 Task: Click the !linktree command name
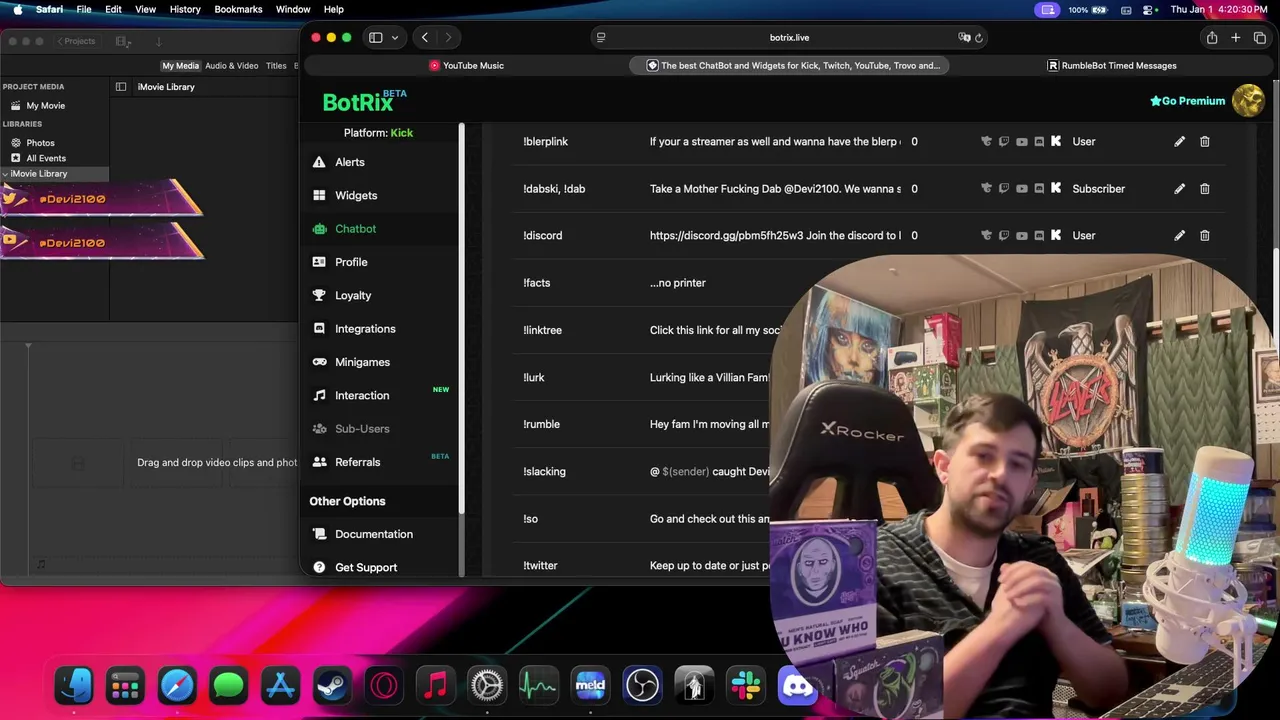click(x=542, y=330)
